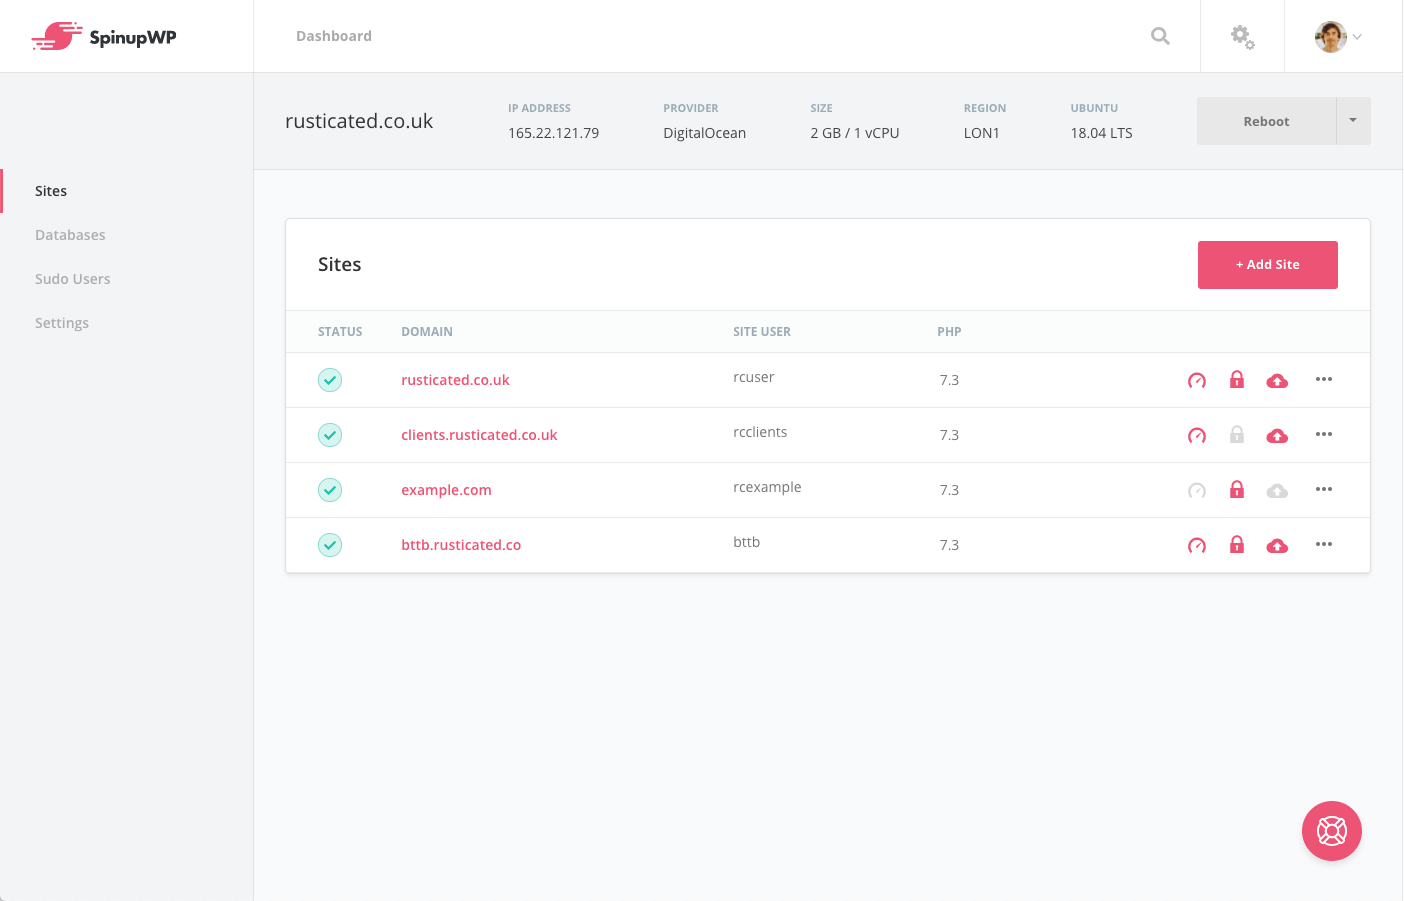The image size is (1404, 901).
Task: Expand the Reboot button dropdown arrow
Action: pos(1353,121)
